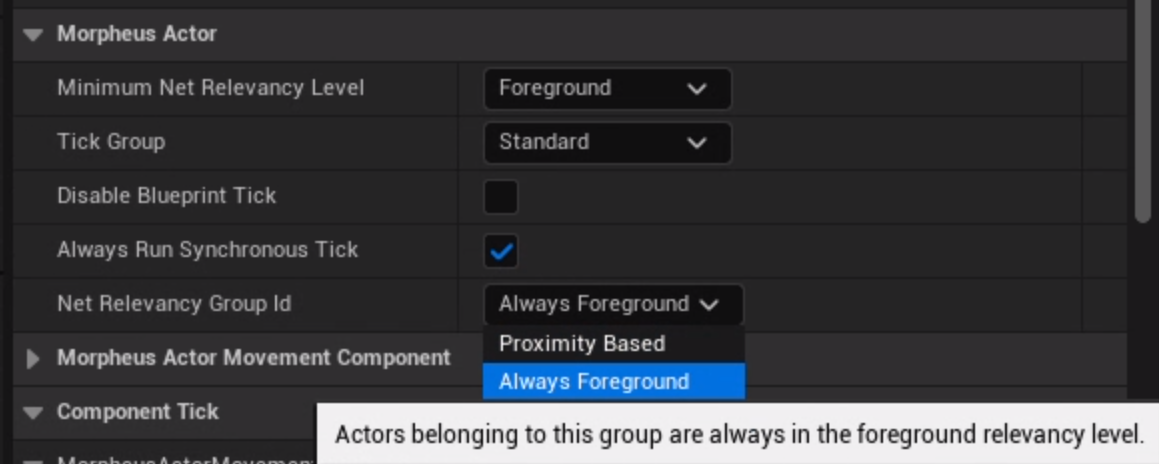Enable Disable Blueprint Tick checkbox

[x=501, y=196]
